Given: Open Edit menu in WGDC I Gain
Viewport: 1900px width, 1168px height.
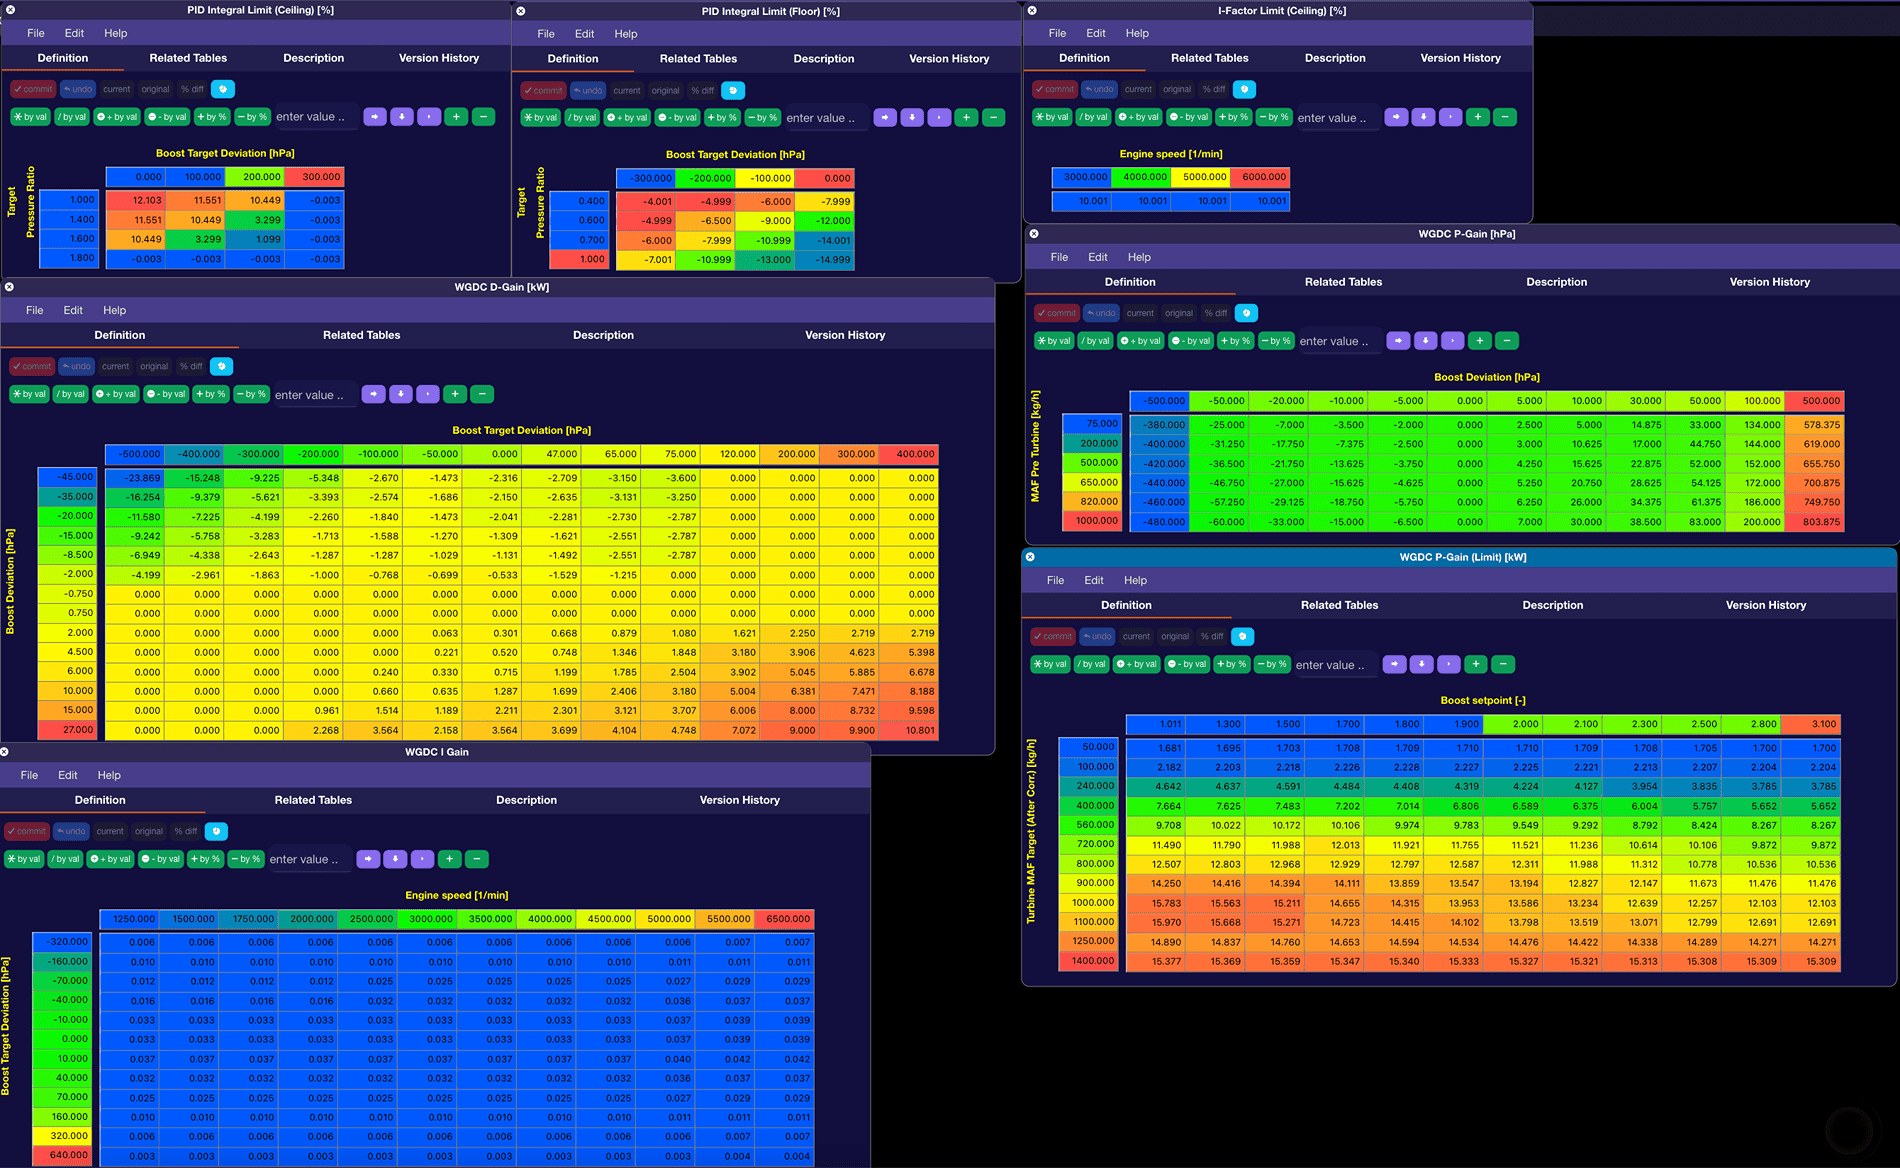Looking at the screenshot, I should point(68,775).
